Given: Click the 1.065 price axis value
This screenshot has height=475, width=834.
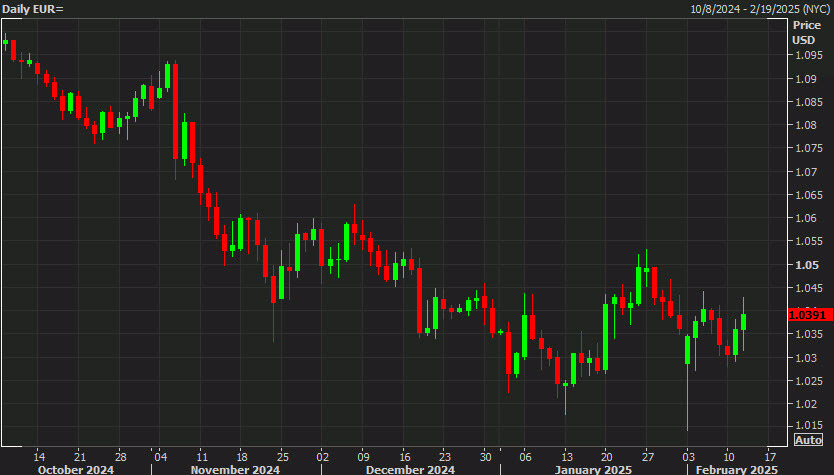Looking at the screenshot, I should (809, 195).
